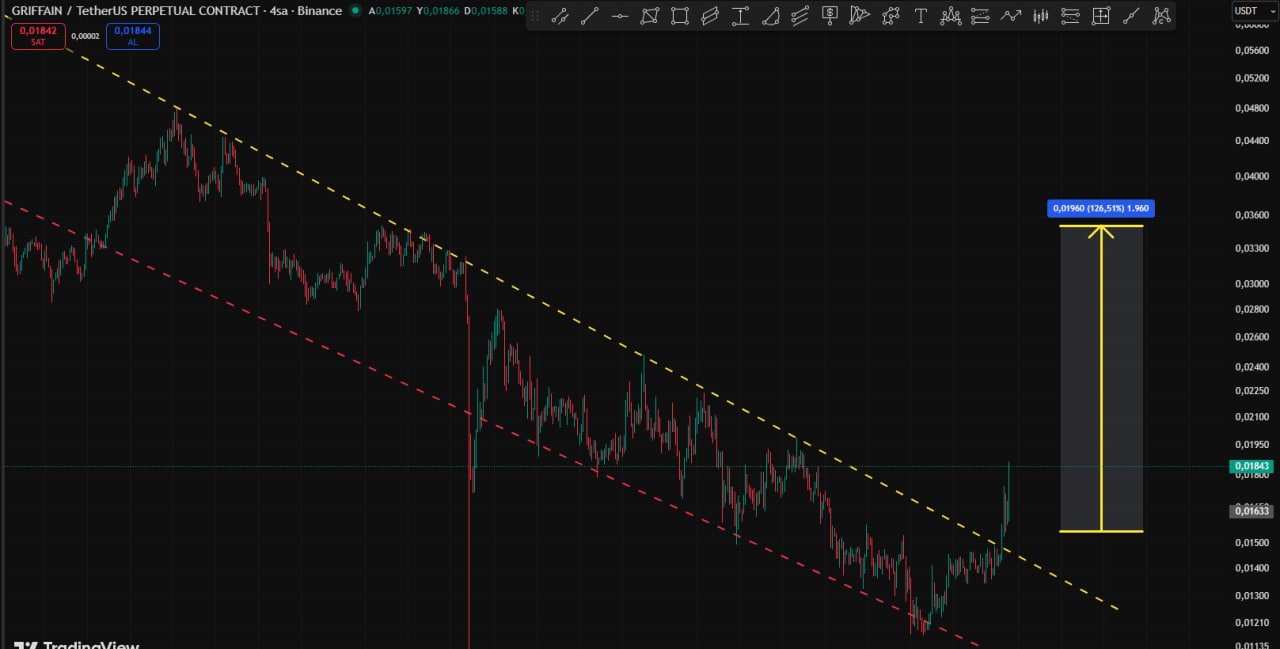
Task: Open the TradingView logo link
Action: click(x=76, y=643)
